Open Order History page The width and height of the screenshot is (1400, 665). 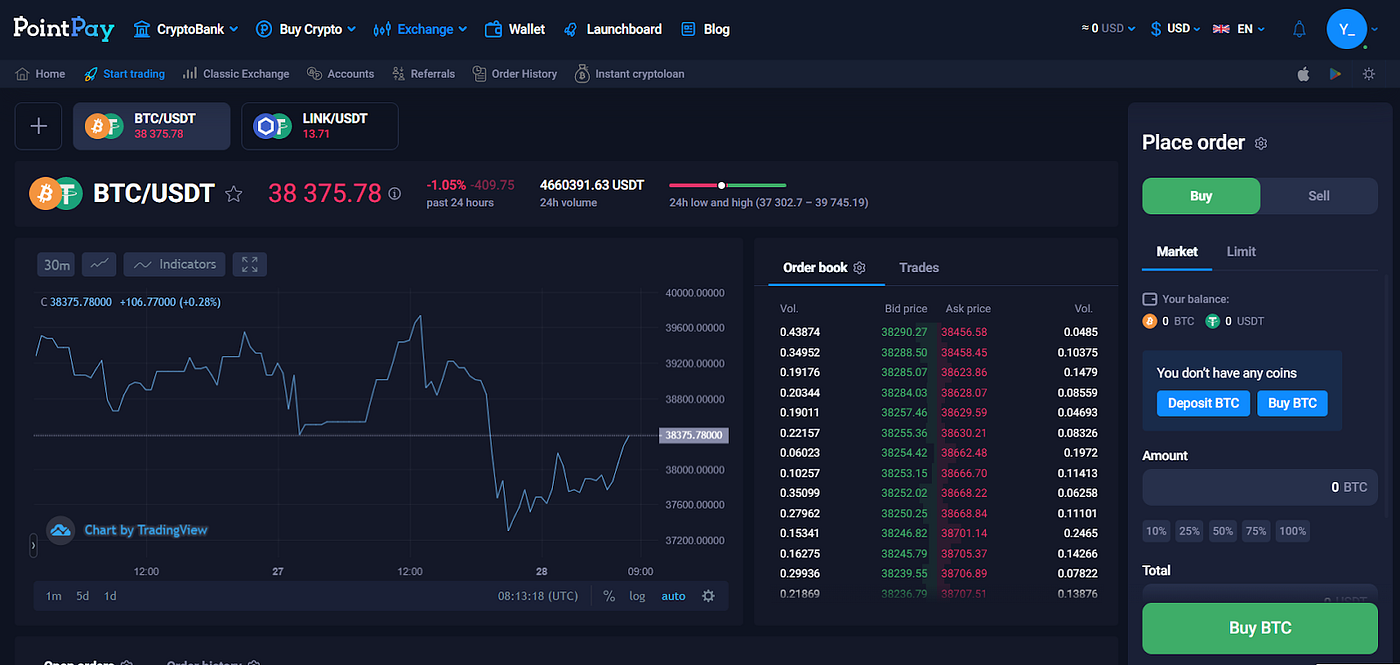click(515, 74)
